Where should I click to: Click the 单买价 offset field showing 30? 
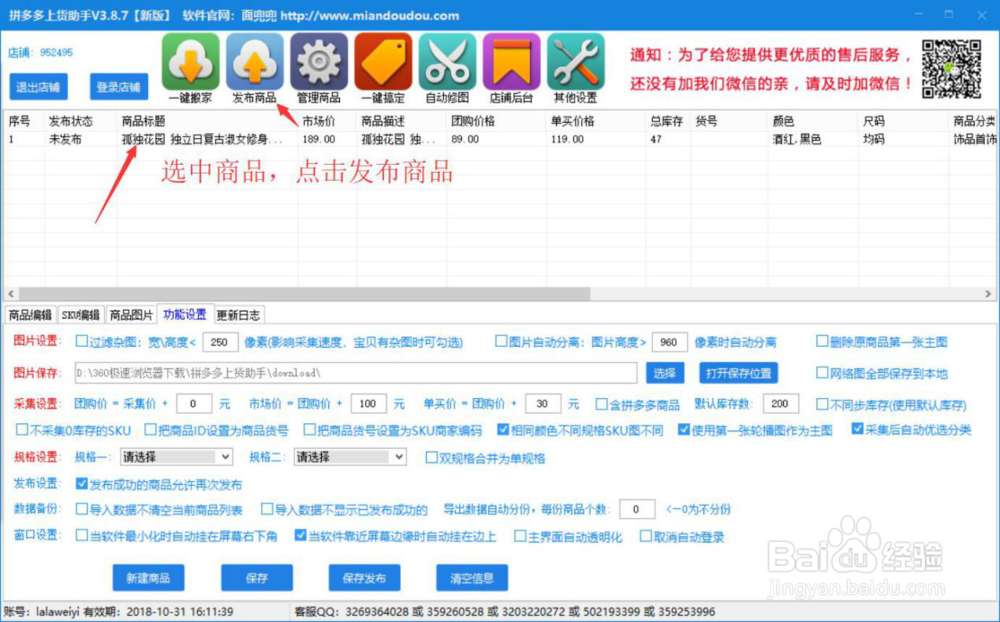pos(543,404)
